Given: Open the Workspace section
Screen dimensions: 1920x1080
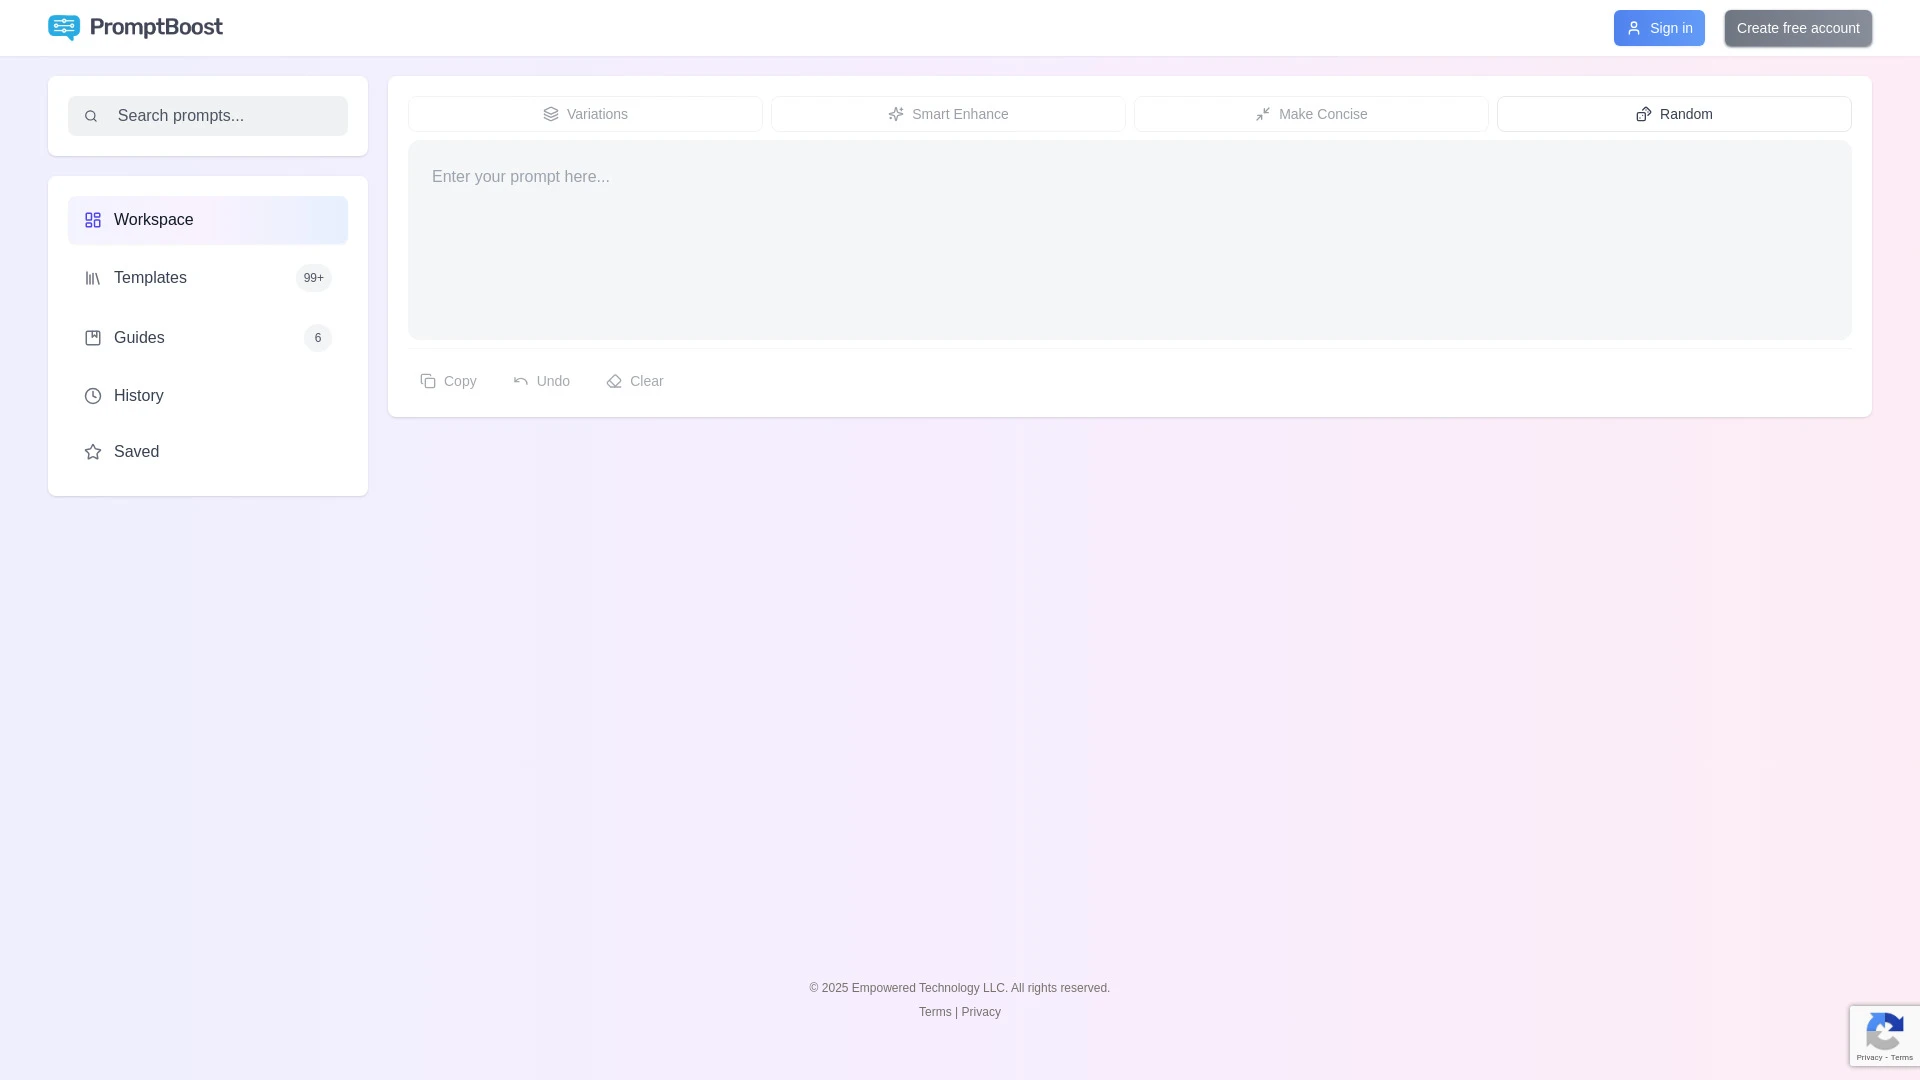Looking at the screenshot, I should click(x=153, y=219).
